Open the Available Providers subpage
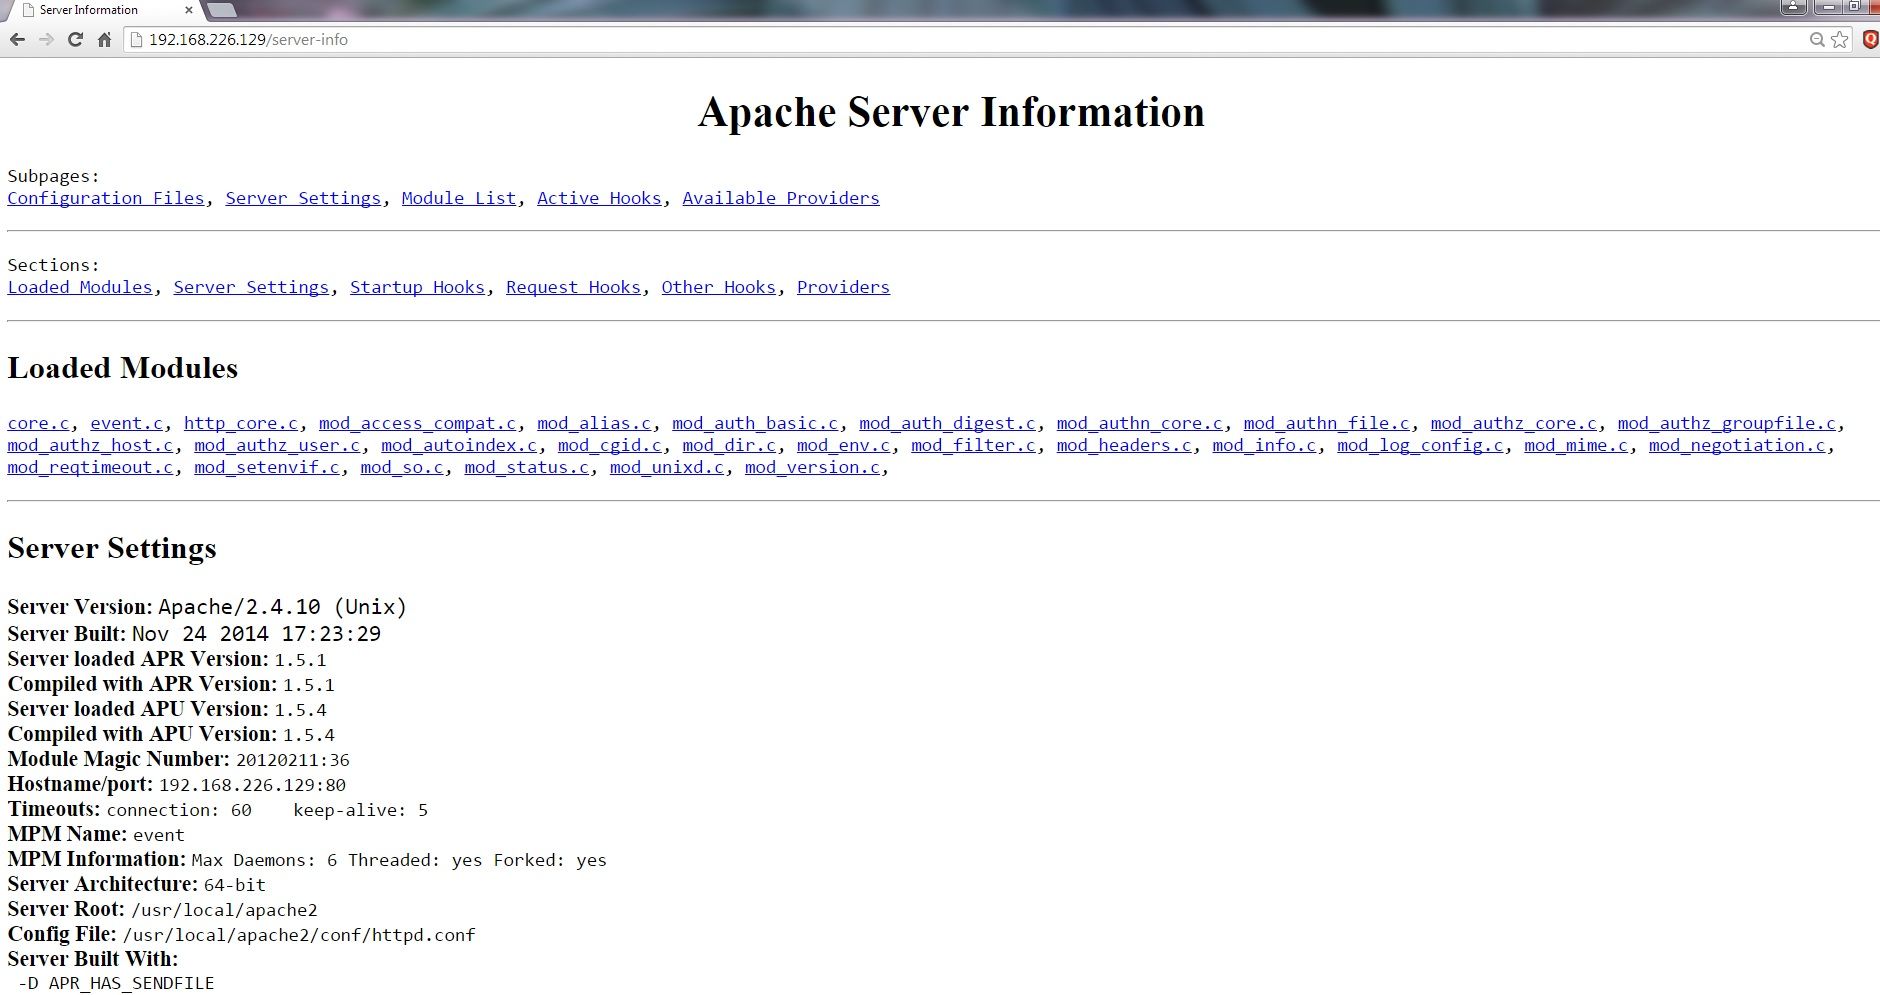 781,198
